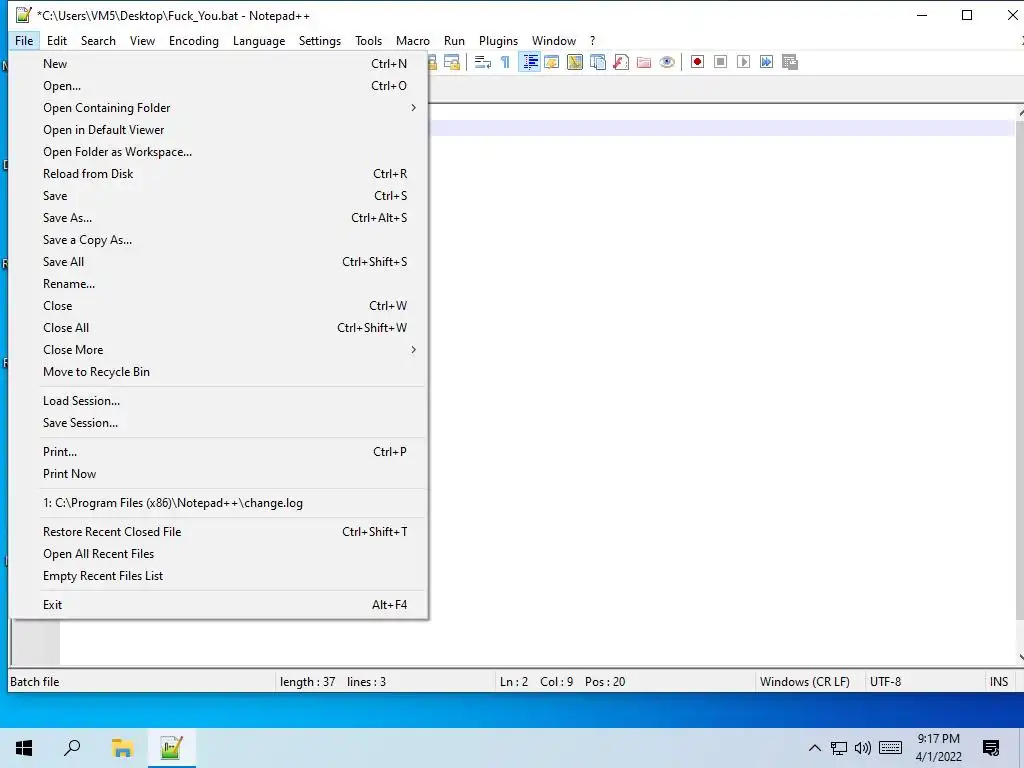This screenshot has height=768, width=1024.
Task: Select Close All menu entry
Action: [x=219, y=328]
